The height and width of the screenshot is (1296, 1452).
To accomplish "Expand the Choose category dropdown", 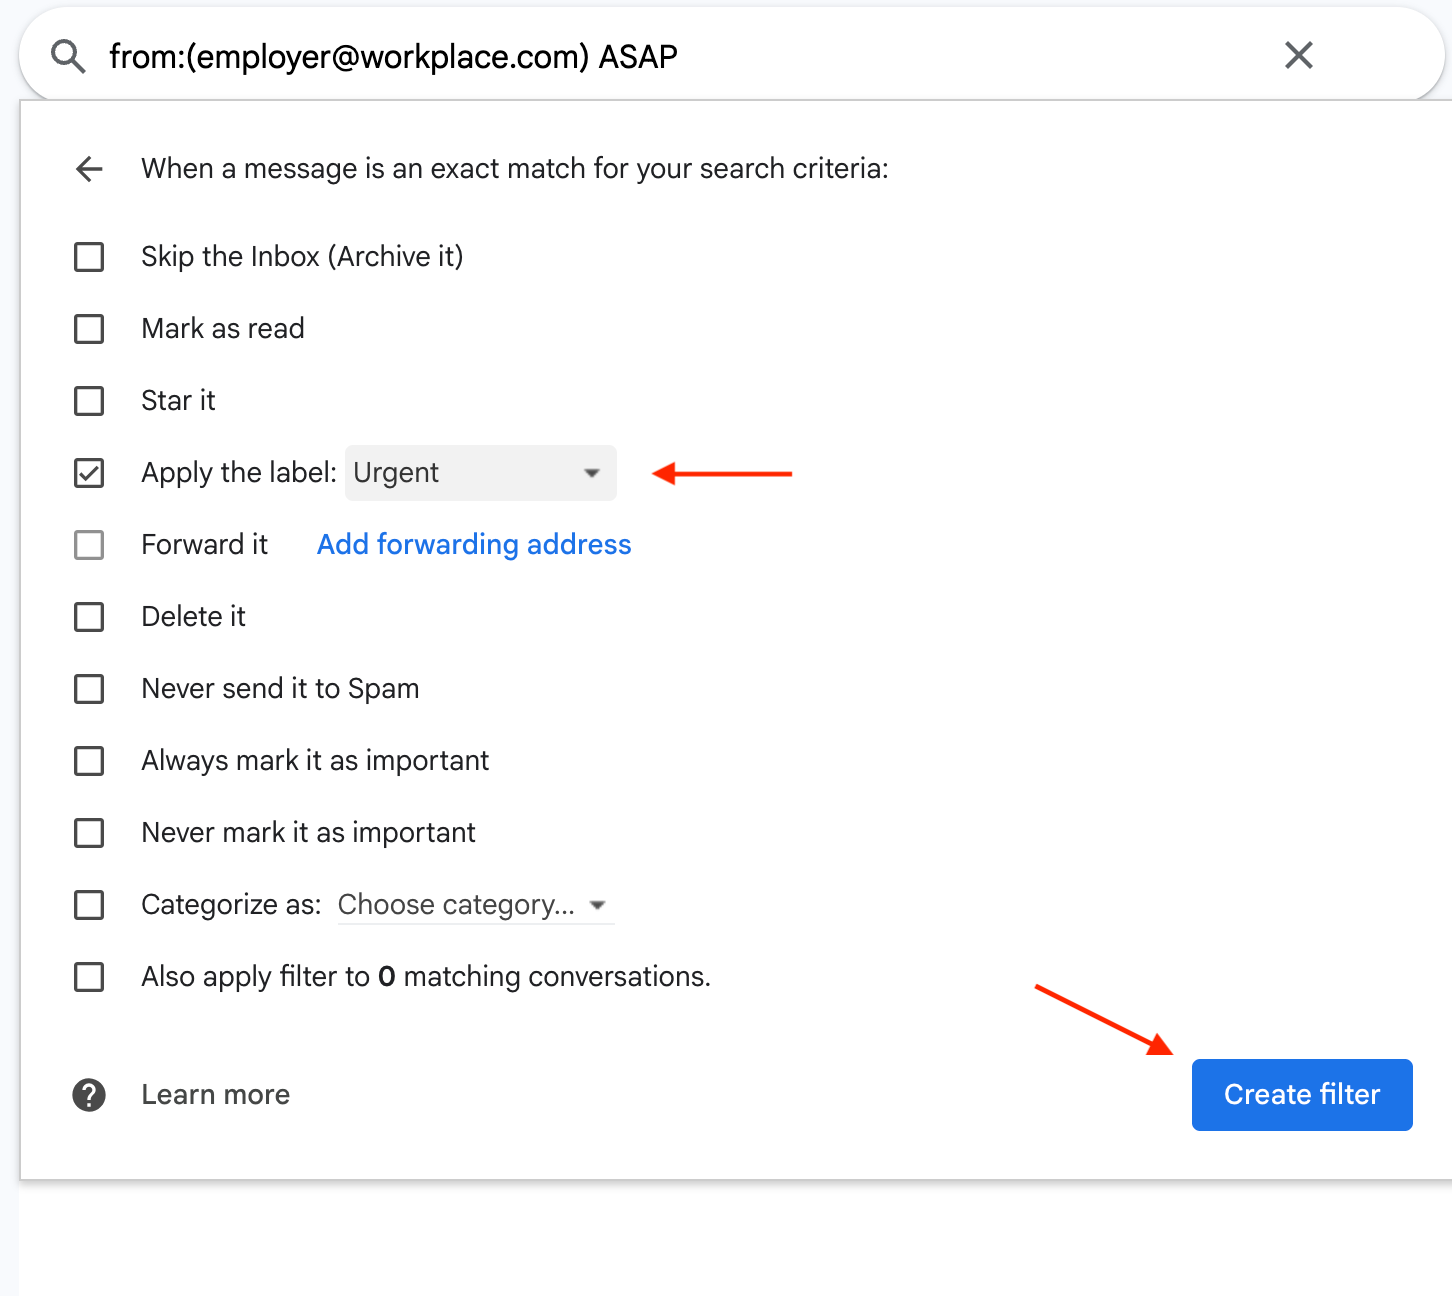I will [x=474, y=905].
